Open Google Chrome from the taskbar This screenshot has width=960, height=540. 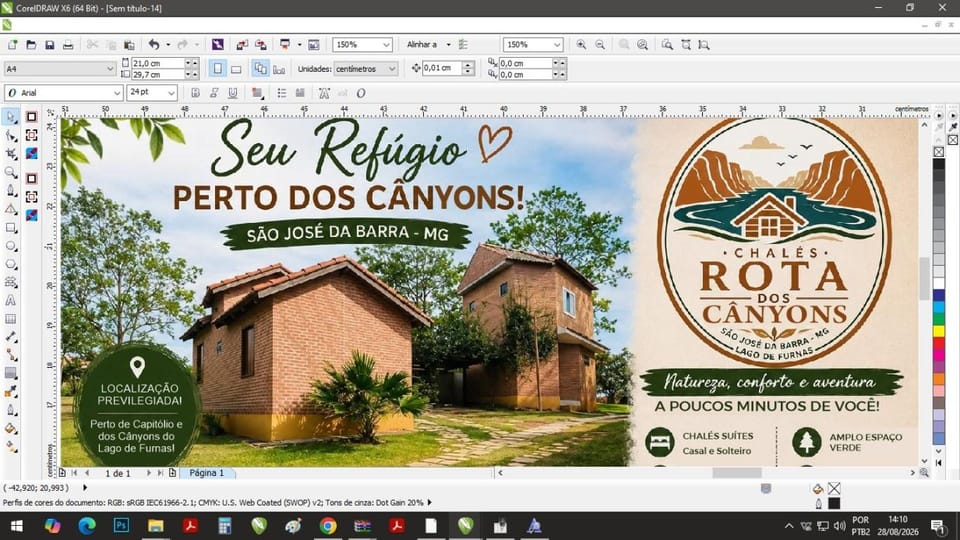(328, 525)
